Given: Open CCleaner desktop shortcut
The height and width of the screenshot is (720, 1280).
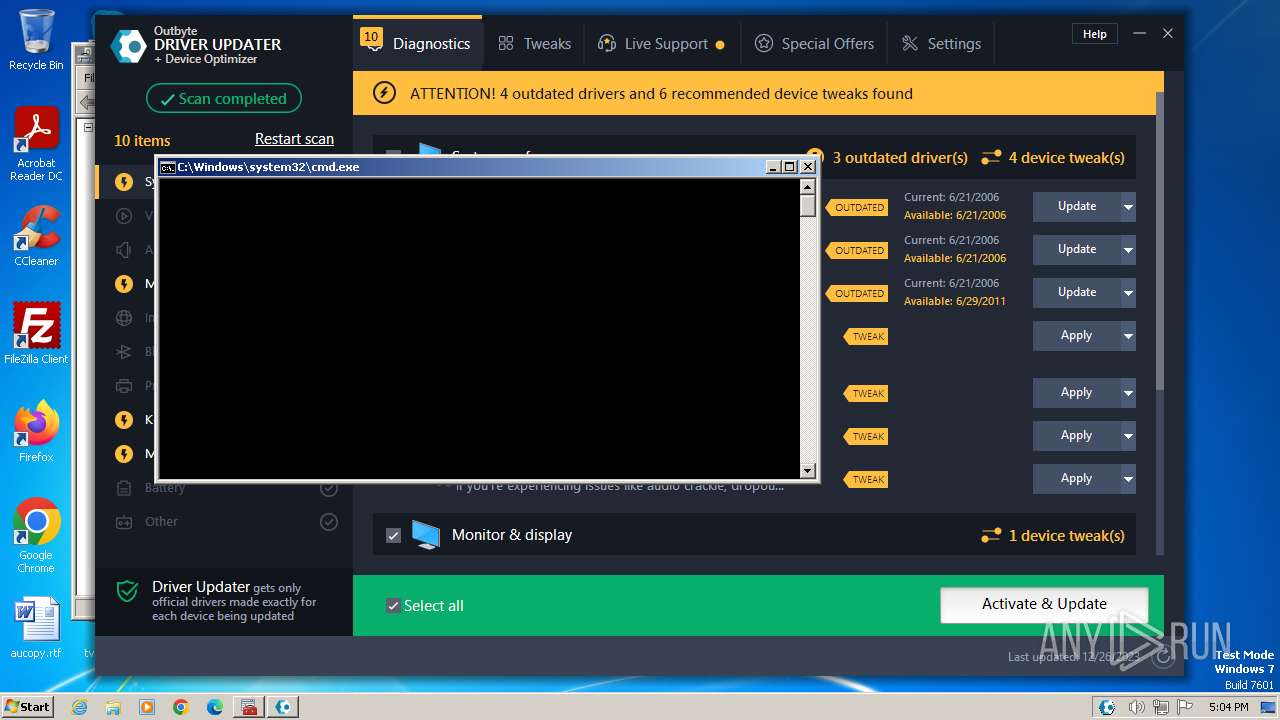Looking at the screenshot, I should (36, 236).
